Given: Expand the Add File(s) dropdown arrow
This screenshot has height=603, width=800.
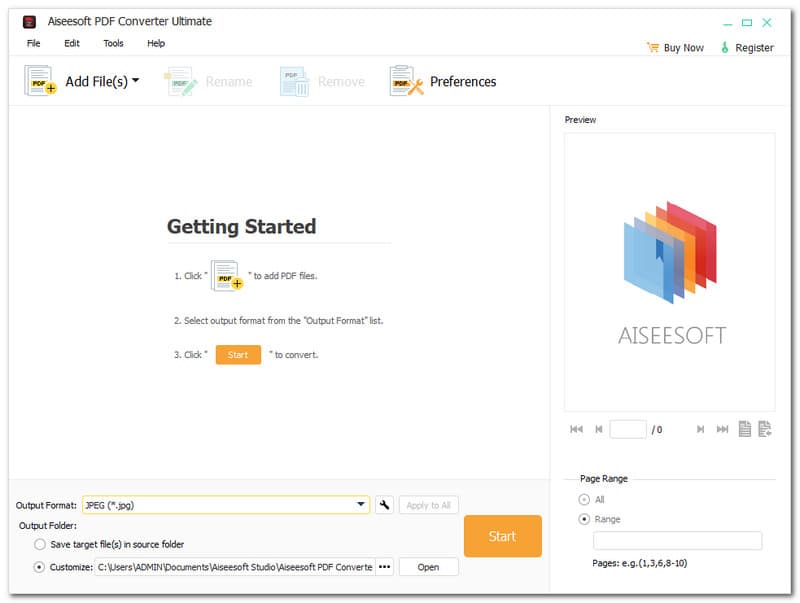Looking at the screenshot, I should point(135,81).
